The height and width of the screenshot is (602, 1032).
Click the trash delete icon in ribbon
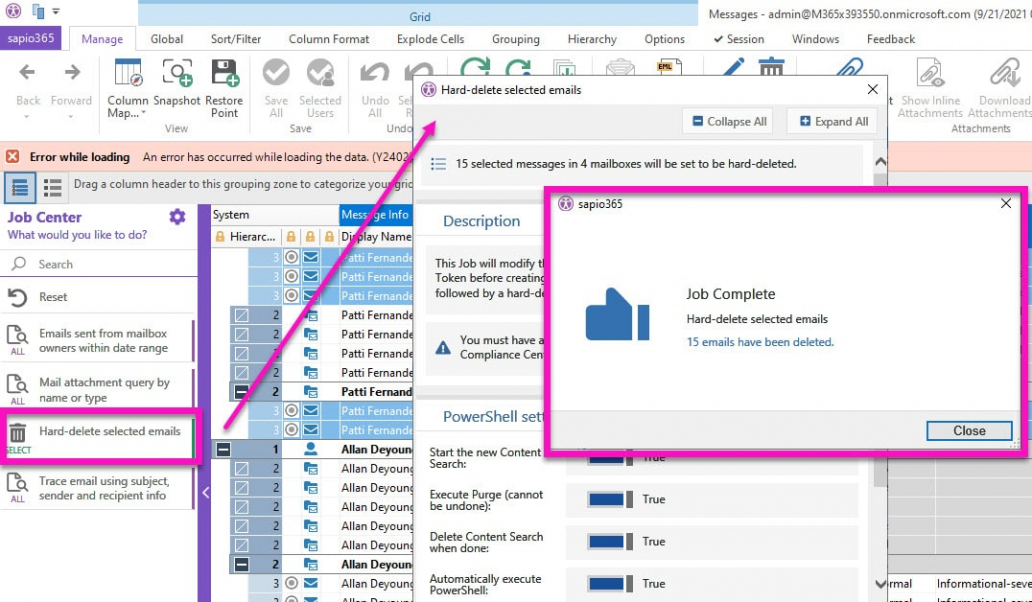771,67
